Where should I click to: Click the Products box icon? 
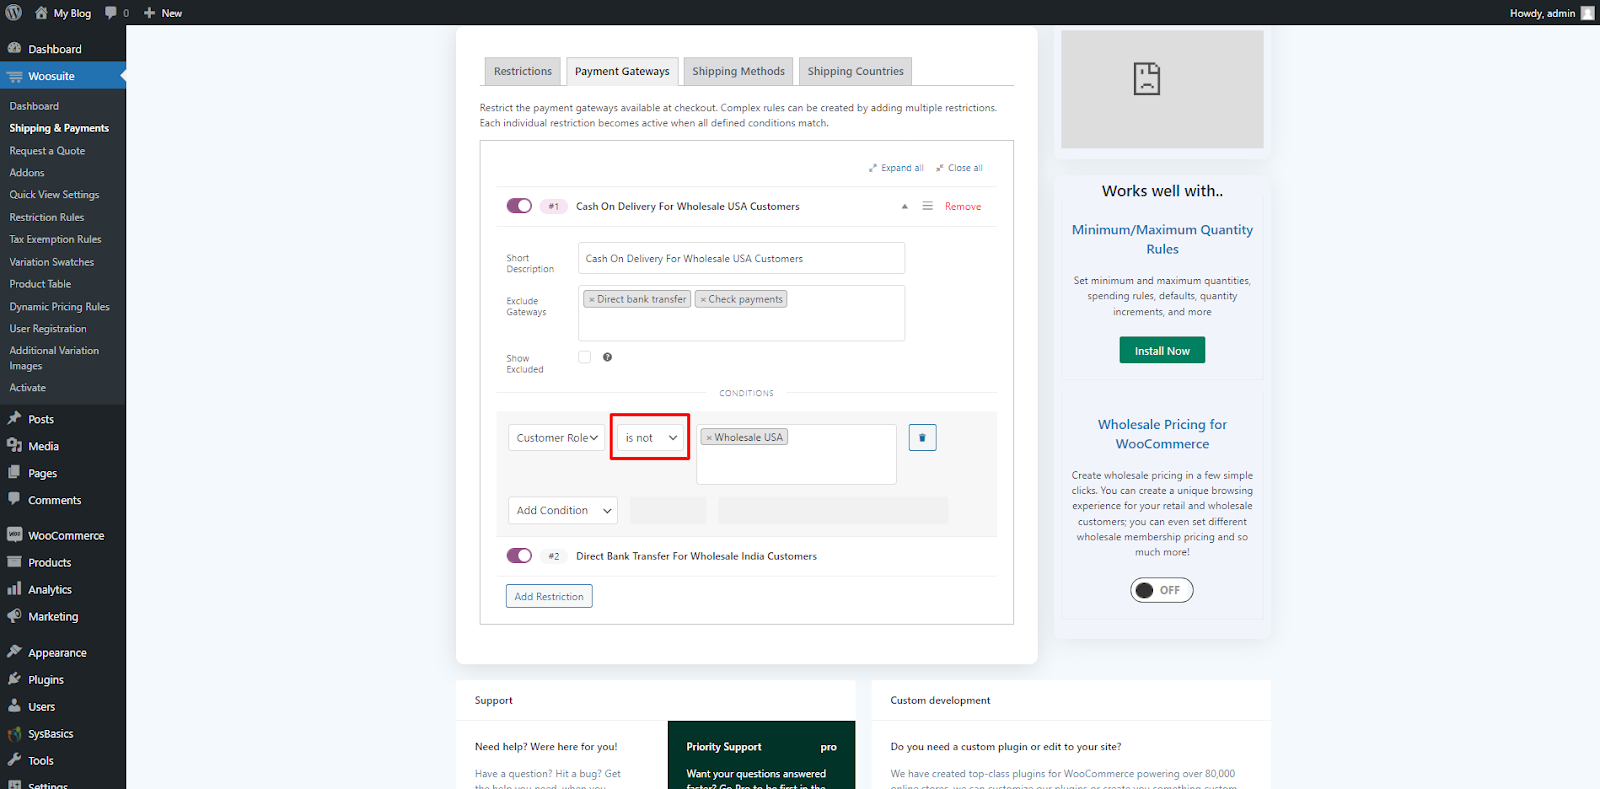point(14,562)
